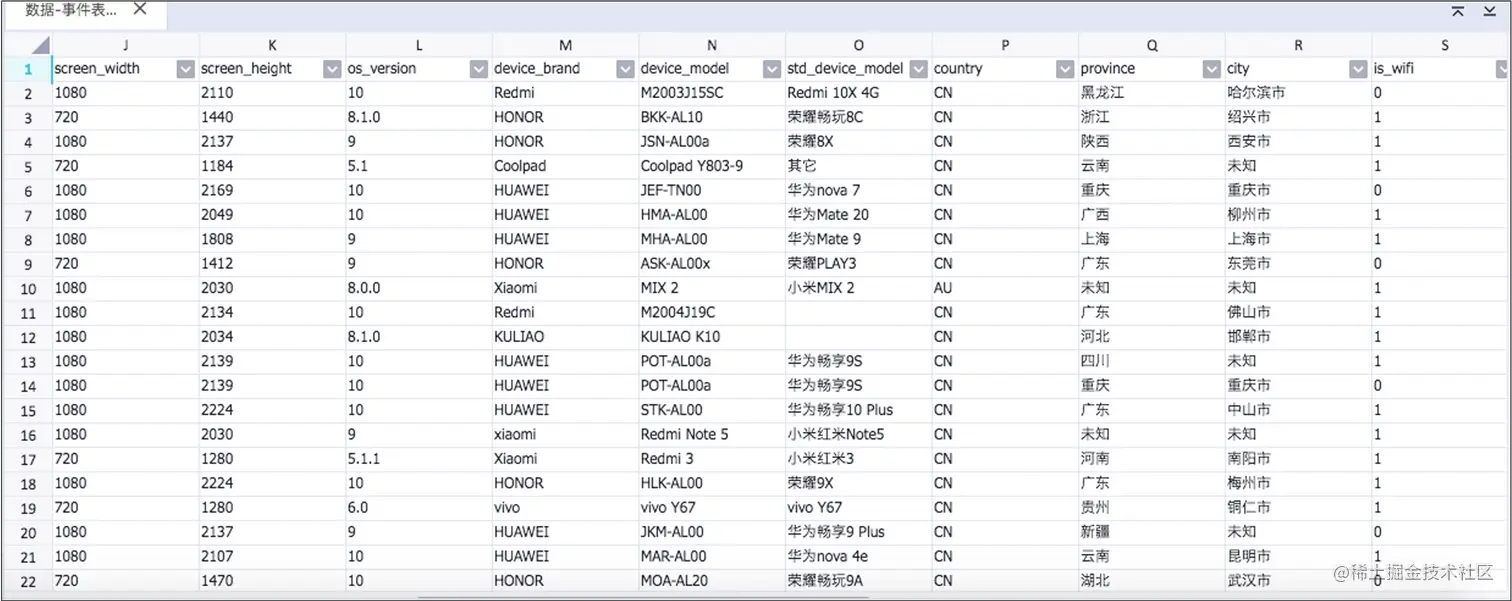The image size is (1512, 601).
Task: Click the cell 荣耀PLAY3
Action: (x=859, y=264)
